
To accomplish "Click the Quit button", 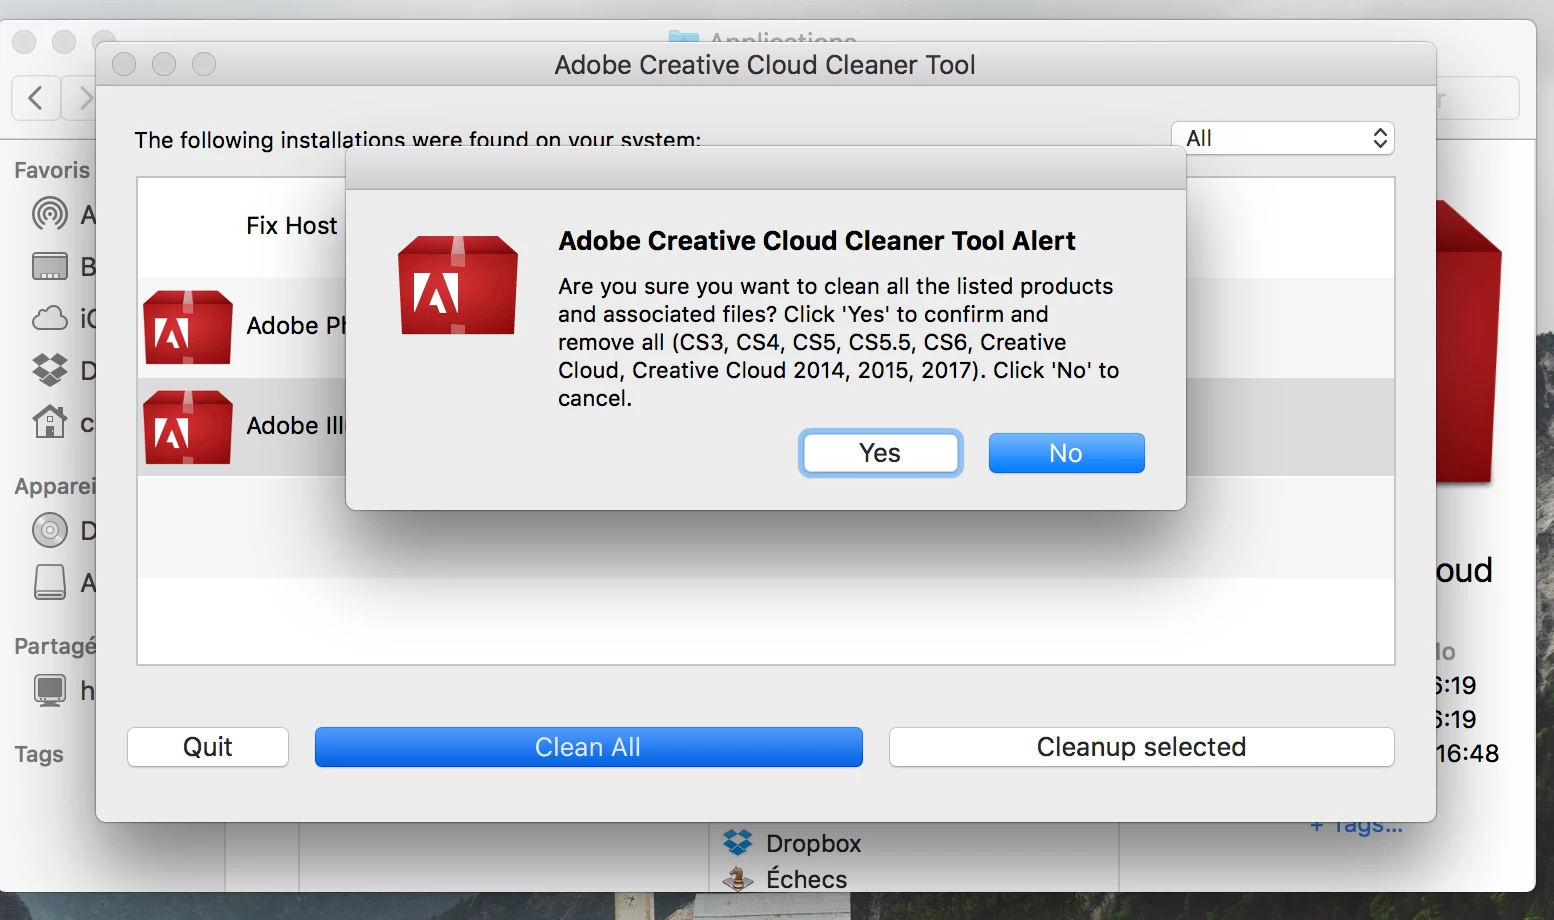I will 208,747.
